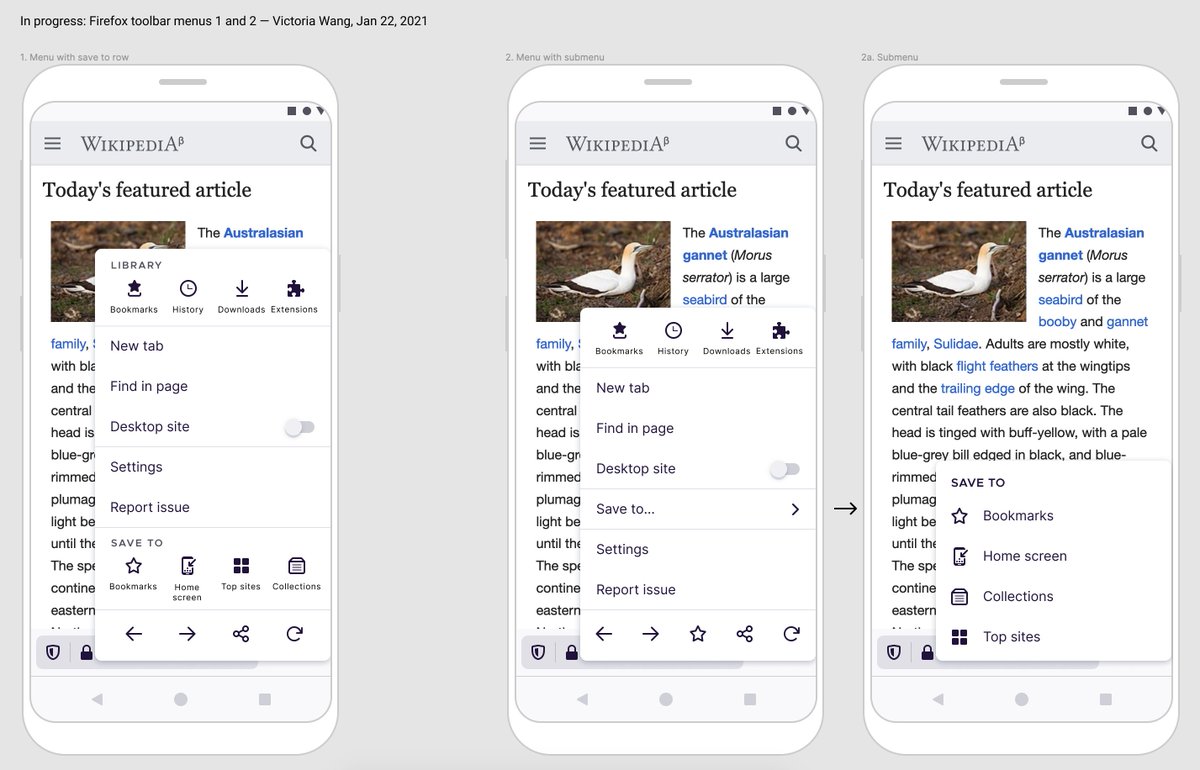The height and width of the screenshot is (770, 1200).
Task: Open Downloads in mockup 1 Library row
Action: click(242, 297)
